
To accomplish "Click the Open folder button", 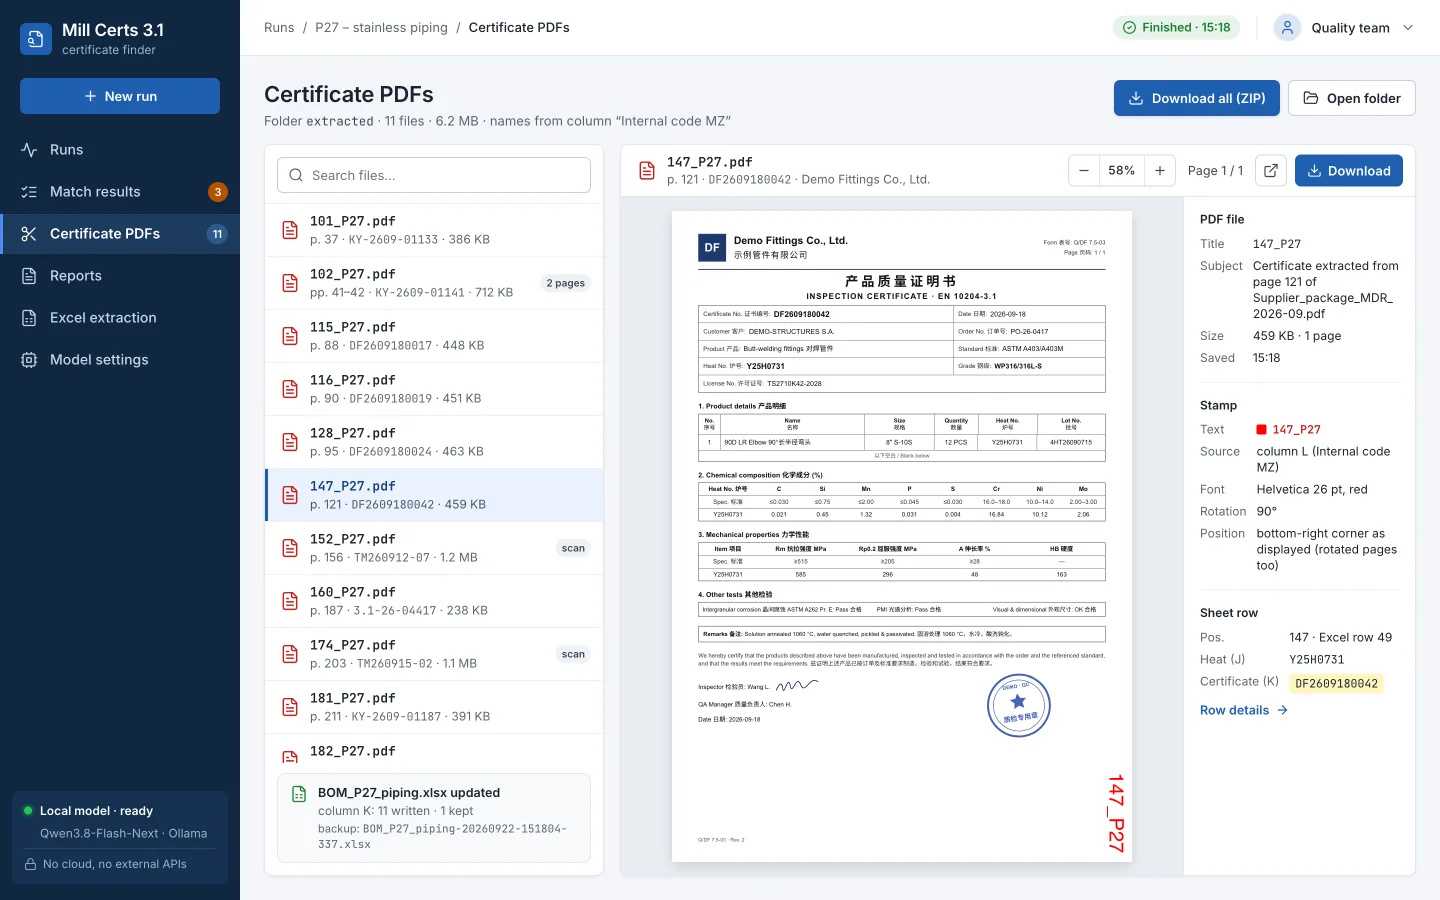I will pyautogui.click(x=1351, y=98).
